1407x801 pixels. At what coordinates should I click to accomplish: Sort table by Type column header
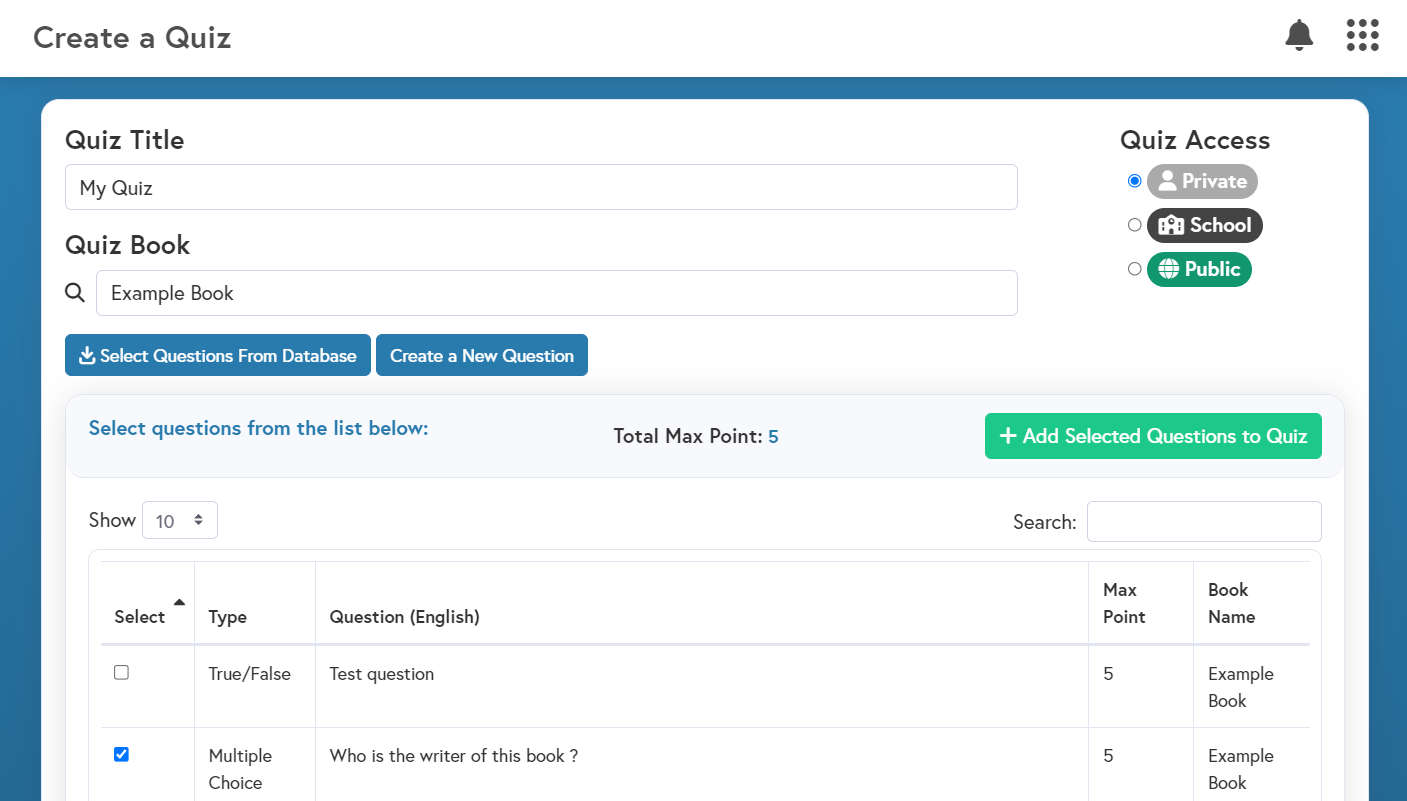tap(228, 617)
